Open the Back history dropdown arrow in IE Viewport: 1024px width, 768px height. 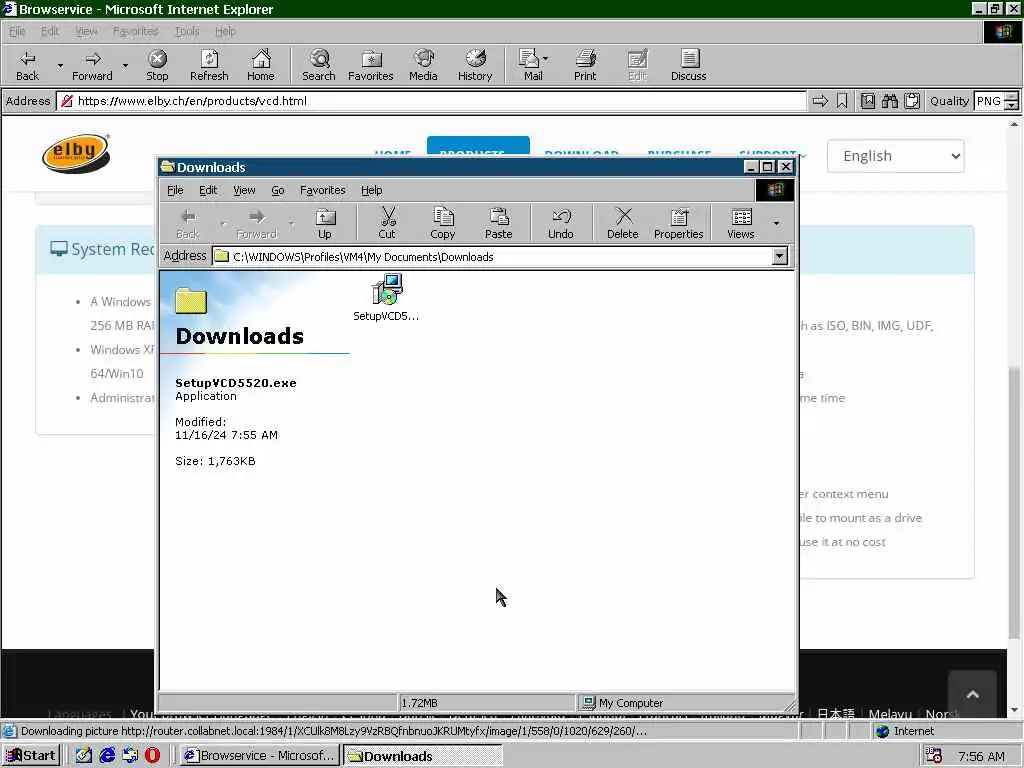60,65
